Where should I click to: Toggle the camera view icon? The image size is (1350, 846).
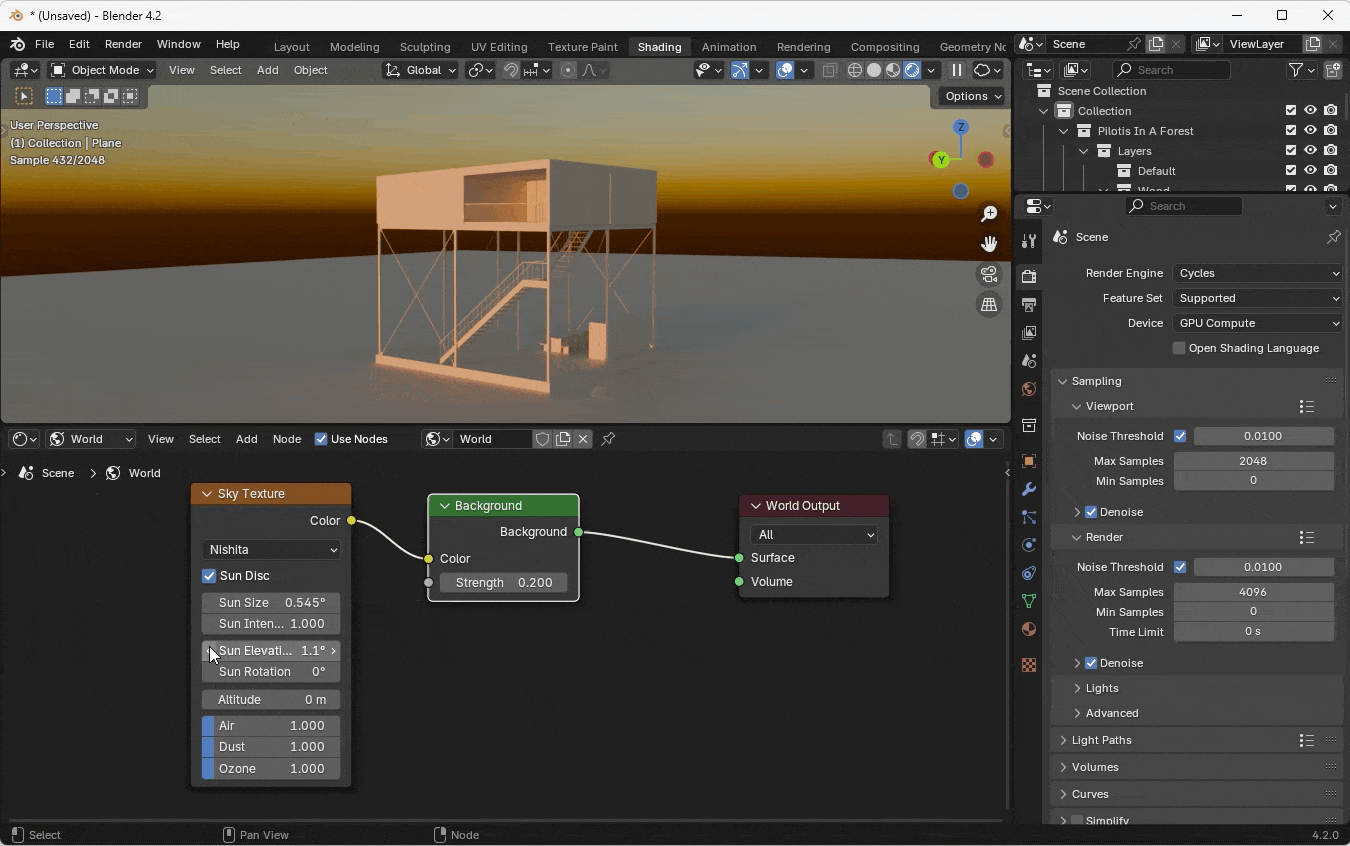point(989,274)
